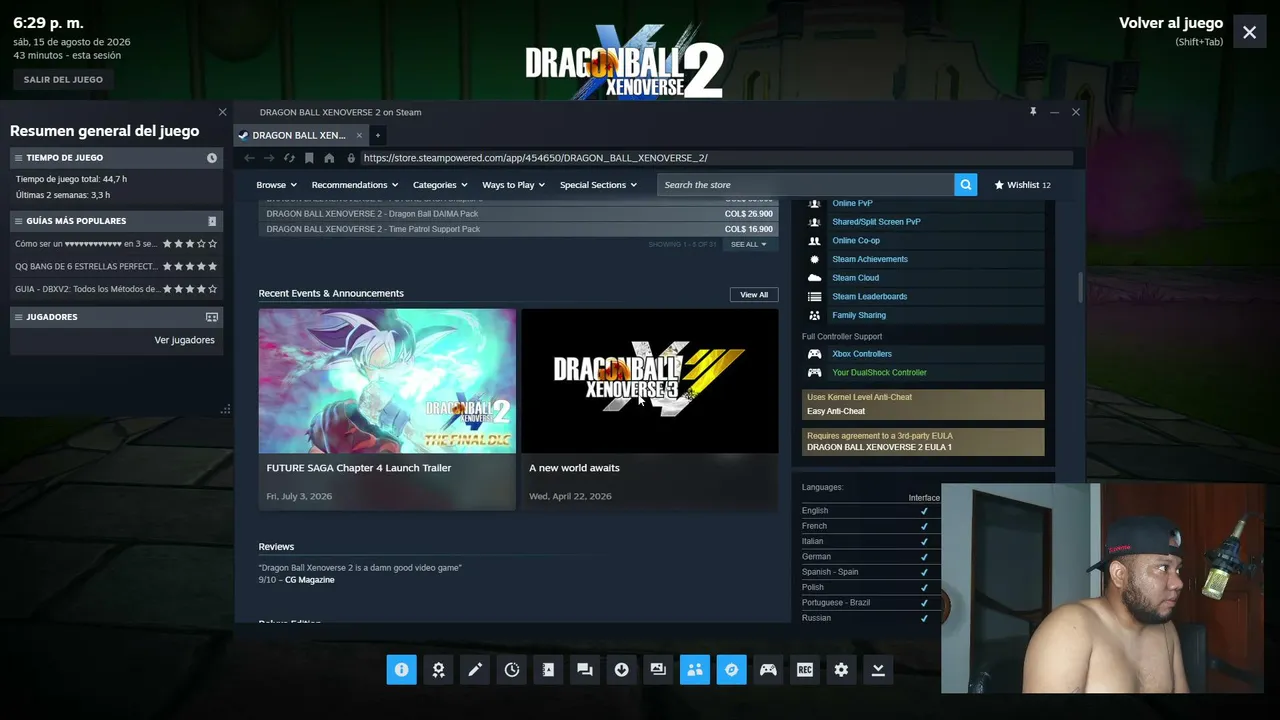This screenshot has height=720, width=1280.
Task: Open the controller settings gamepad icon
Action: [x=768, y=670]
